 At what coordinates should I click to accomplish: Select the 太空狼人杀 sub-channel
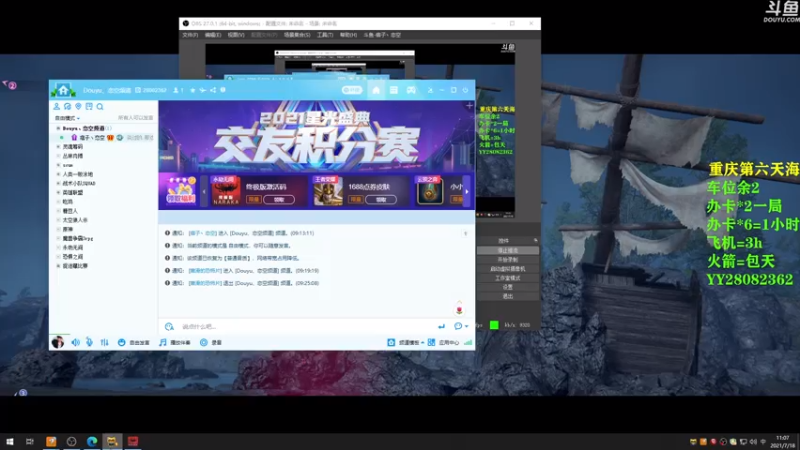click(75, 220)
